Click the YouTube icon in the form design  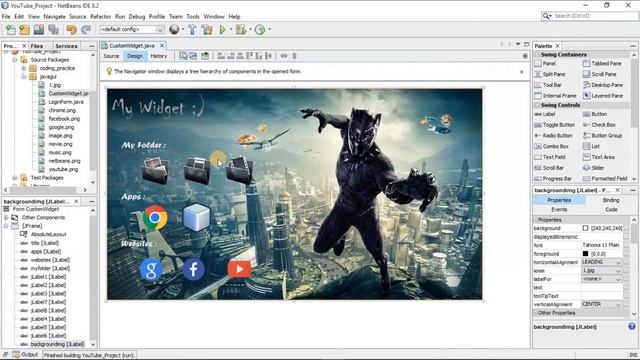pyautogui.click(x=239, y=269)
